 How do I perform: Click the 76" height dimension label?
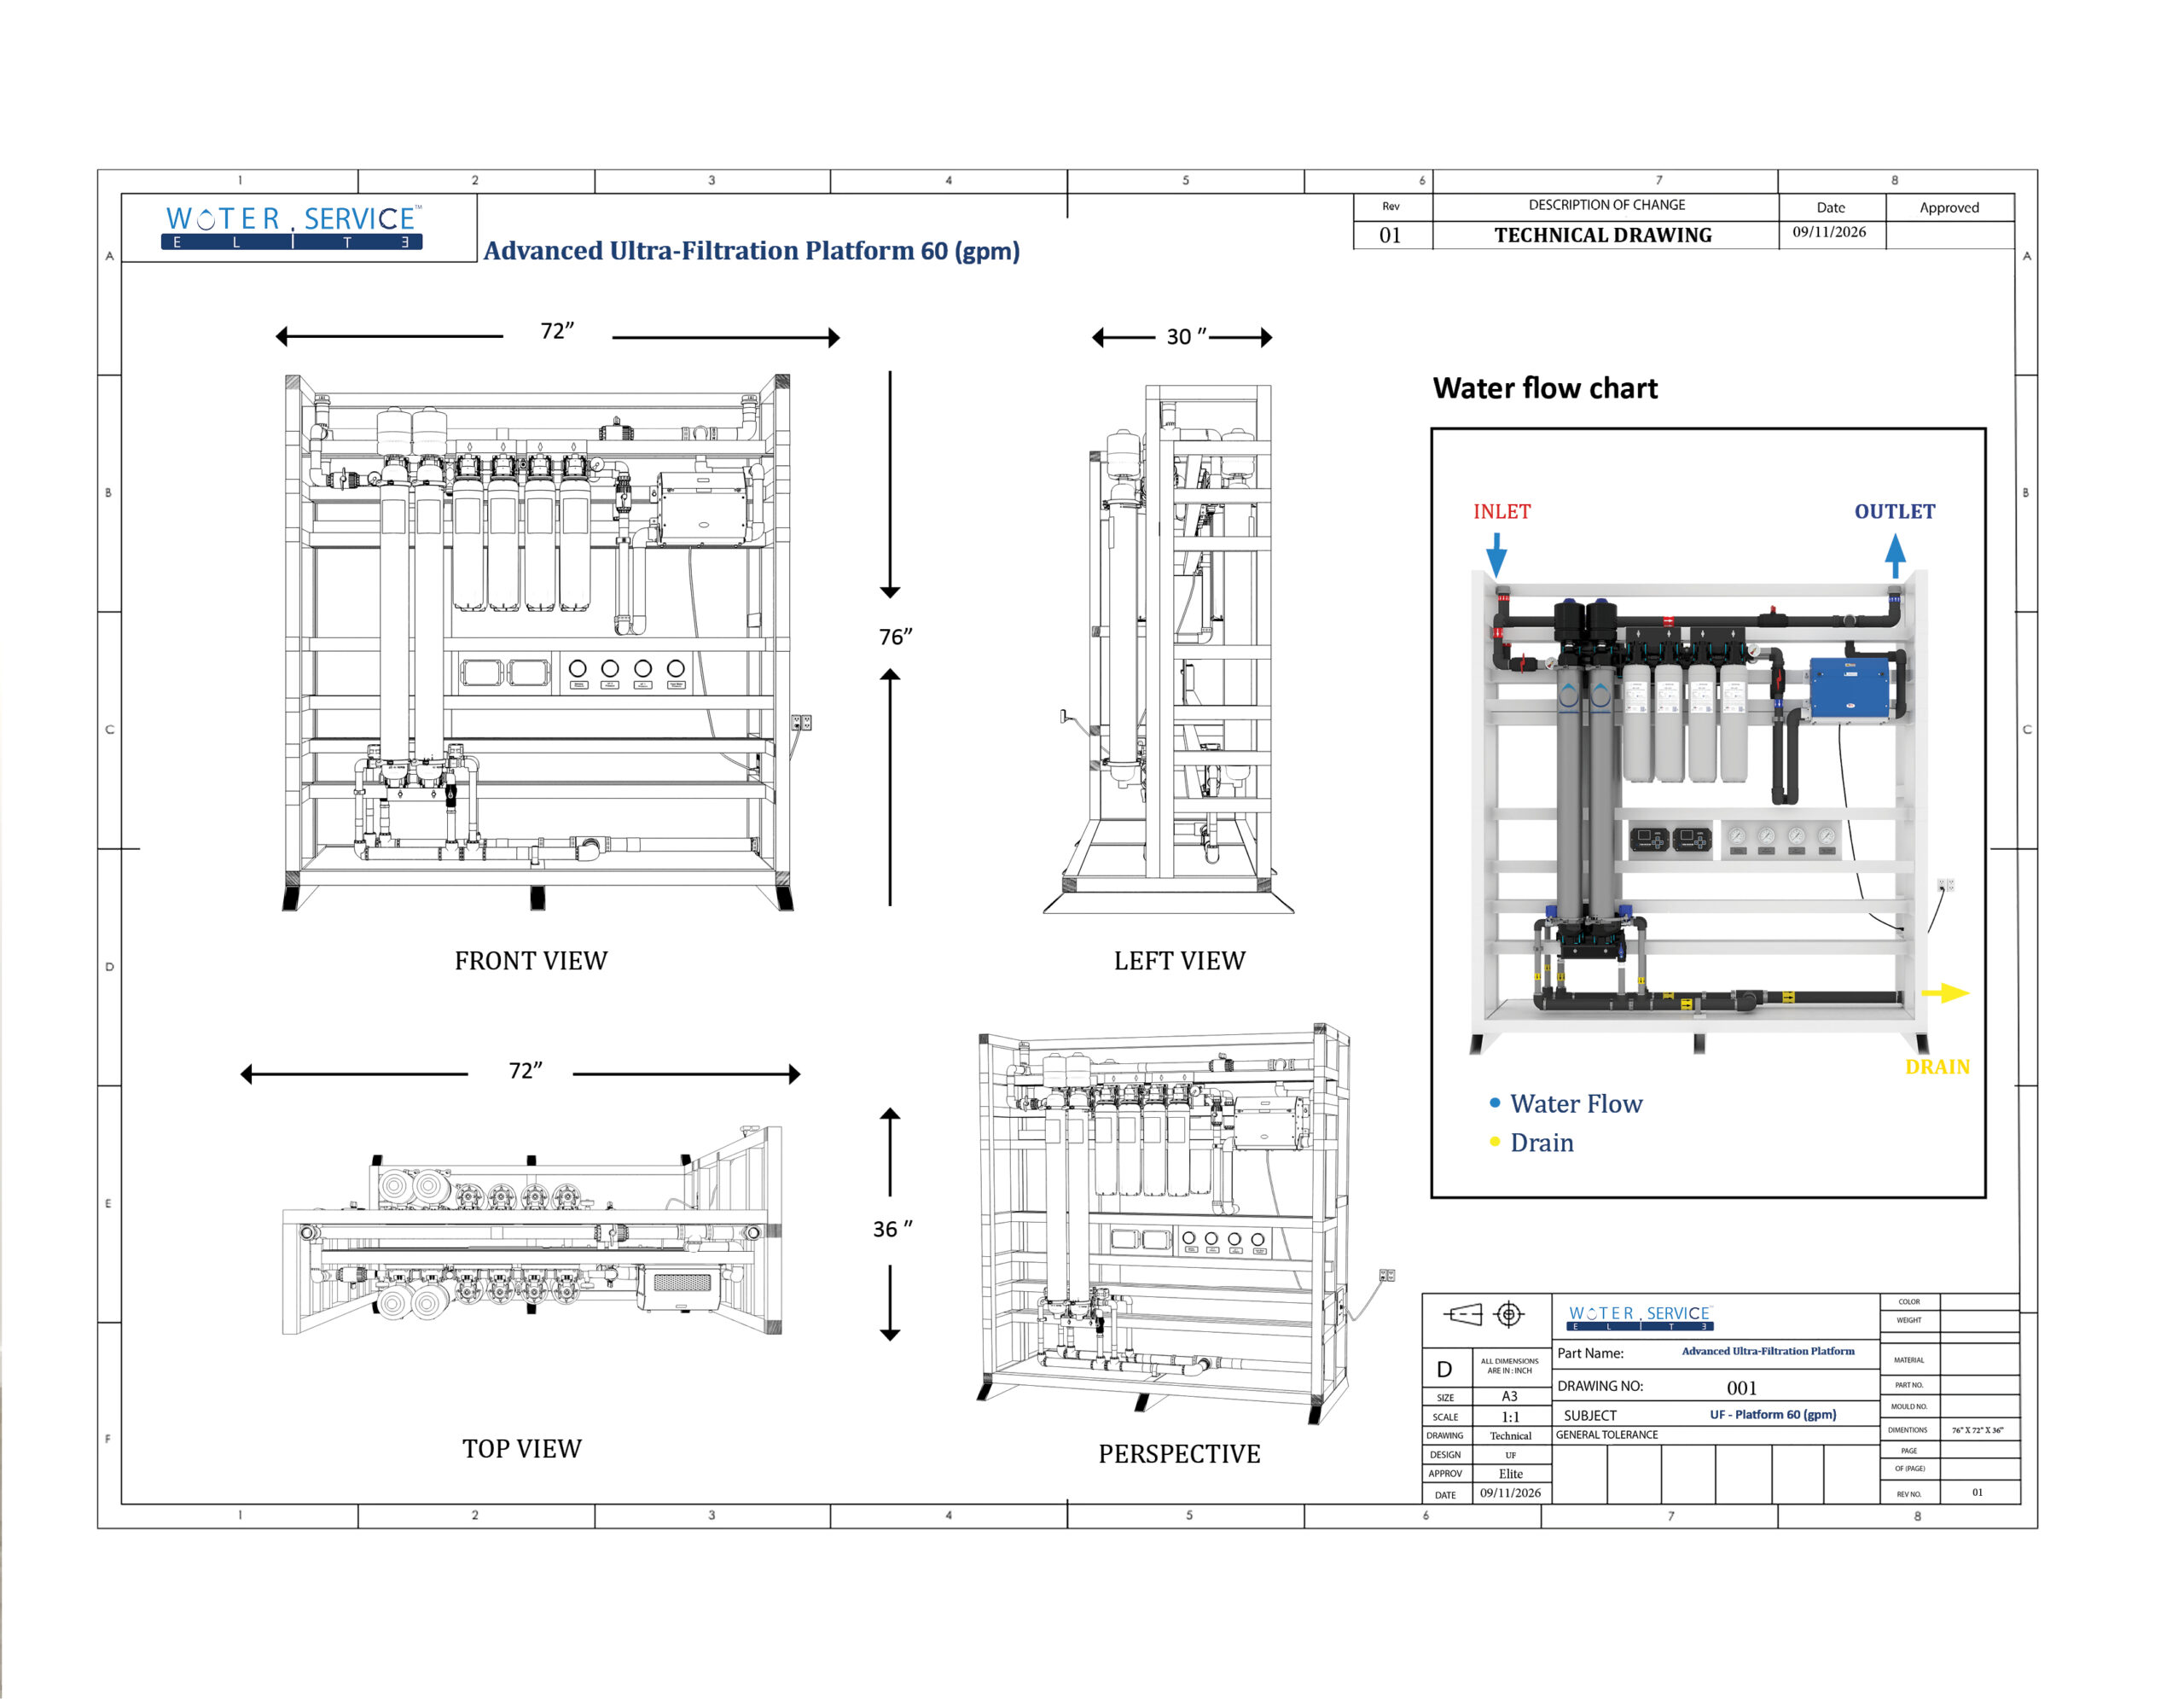coord(896,636)
